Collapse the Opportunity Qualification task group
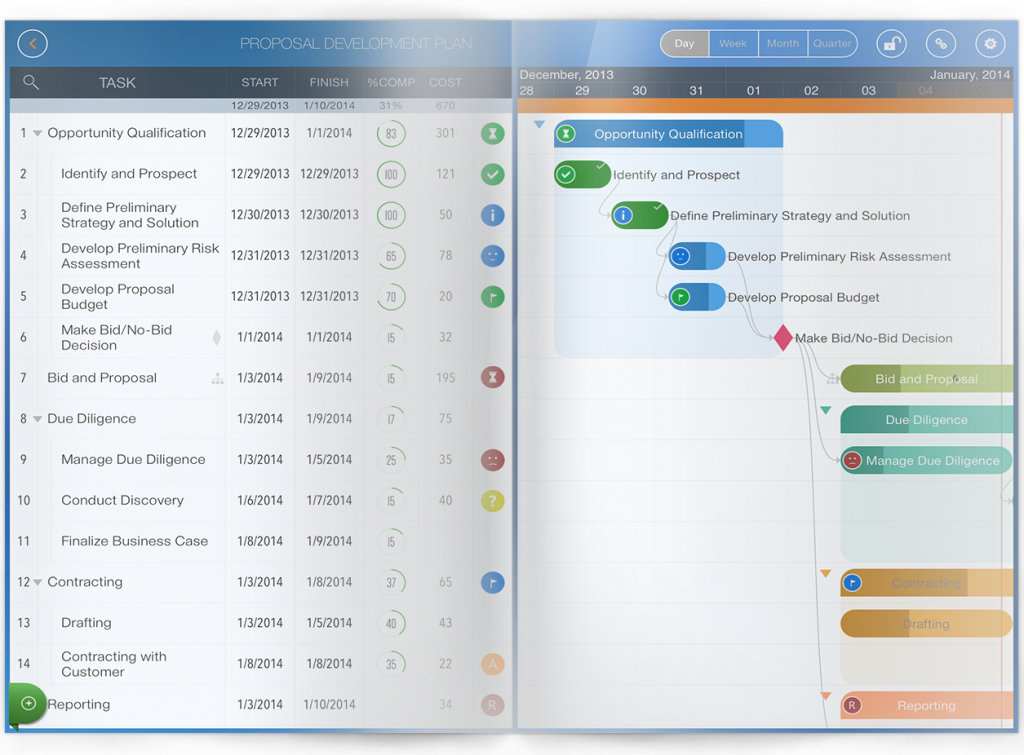Viewport: 1024px width, 755px height. [37, 133]
